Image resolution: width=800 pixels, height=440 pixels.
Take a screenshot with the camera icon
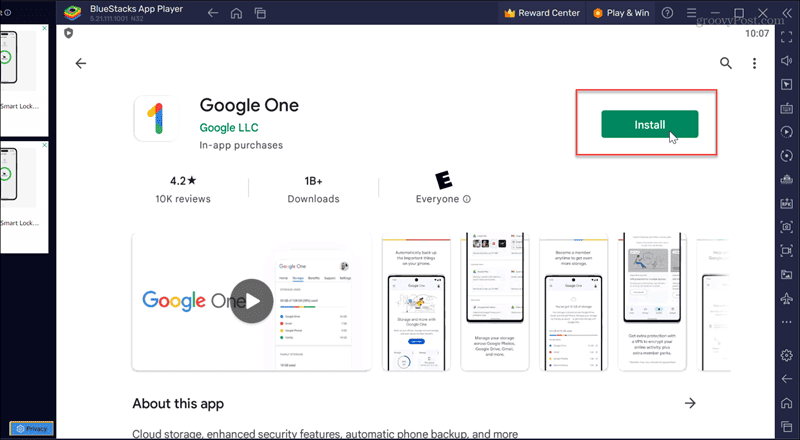(787, 227)
